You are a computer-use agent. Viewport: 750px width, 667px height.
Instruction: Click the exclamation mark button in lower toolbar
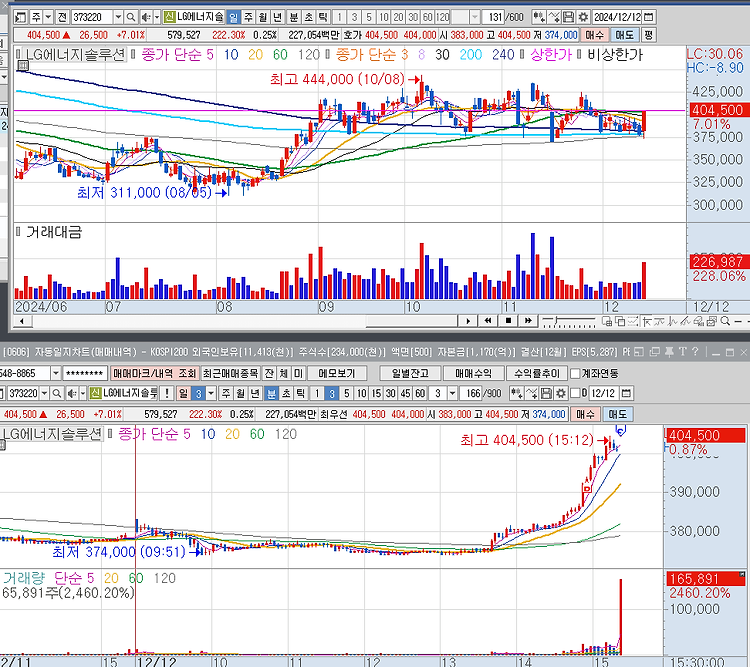tap(166, 393)
